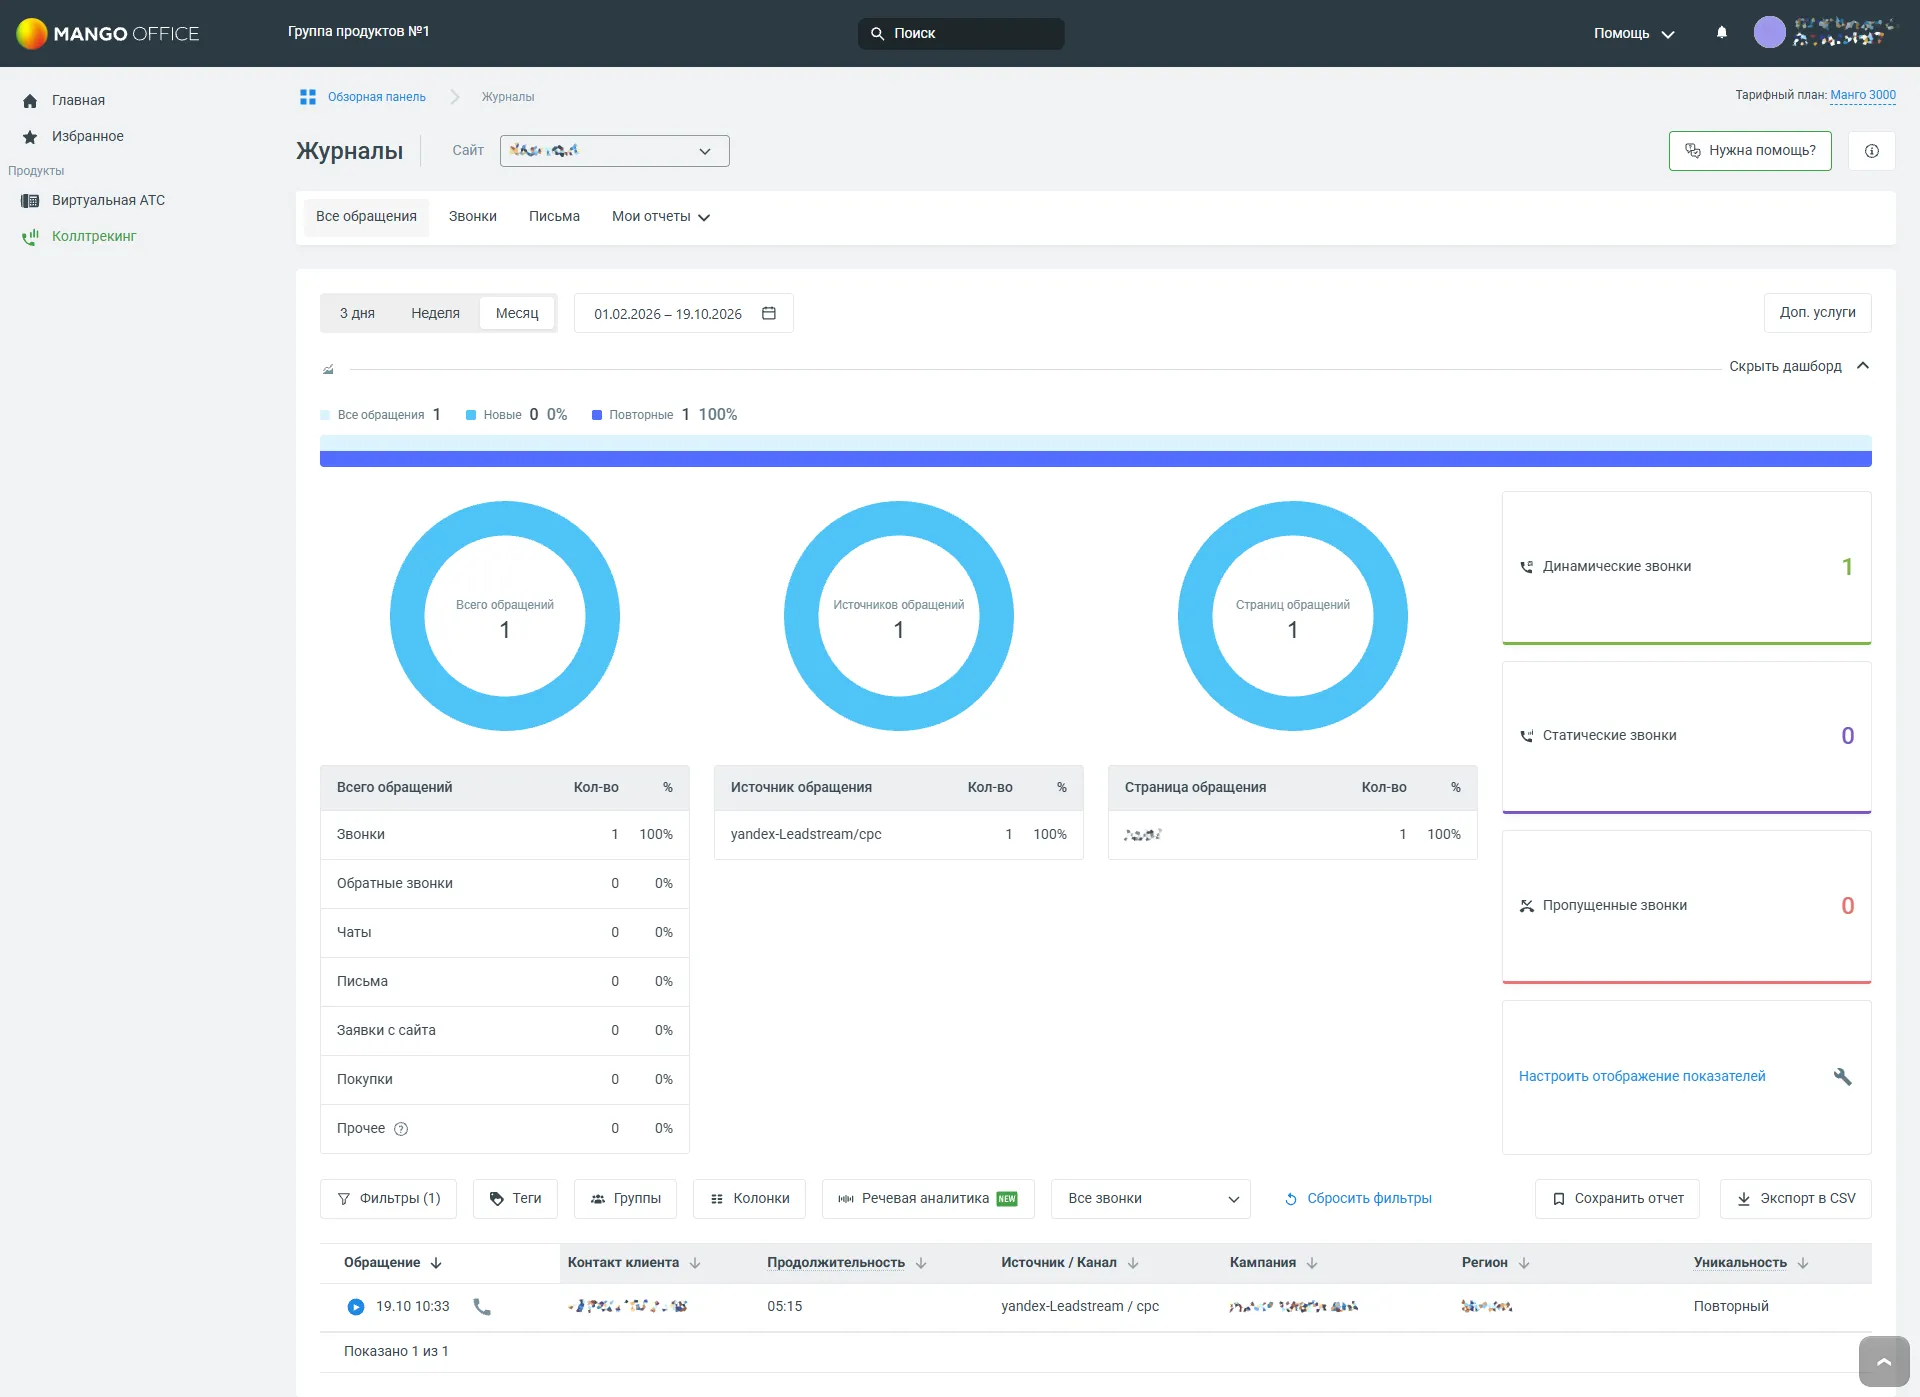Click the Новые legend color swatch
This screenshot has width=1920, height=1397.
tap(470, 415)
